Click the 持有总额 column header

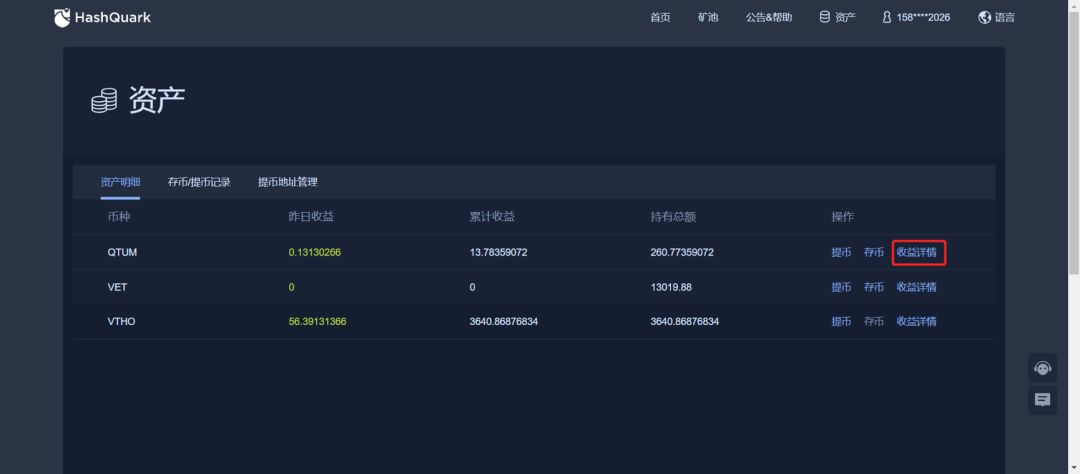[x=673, y=217]
